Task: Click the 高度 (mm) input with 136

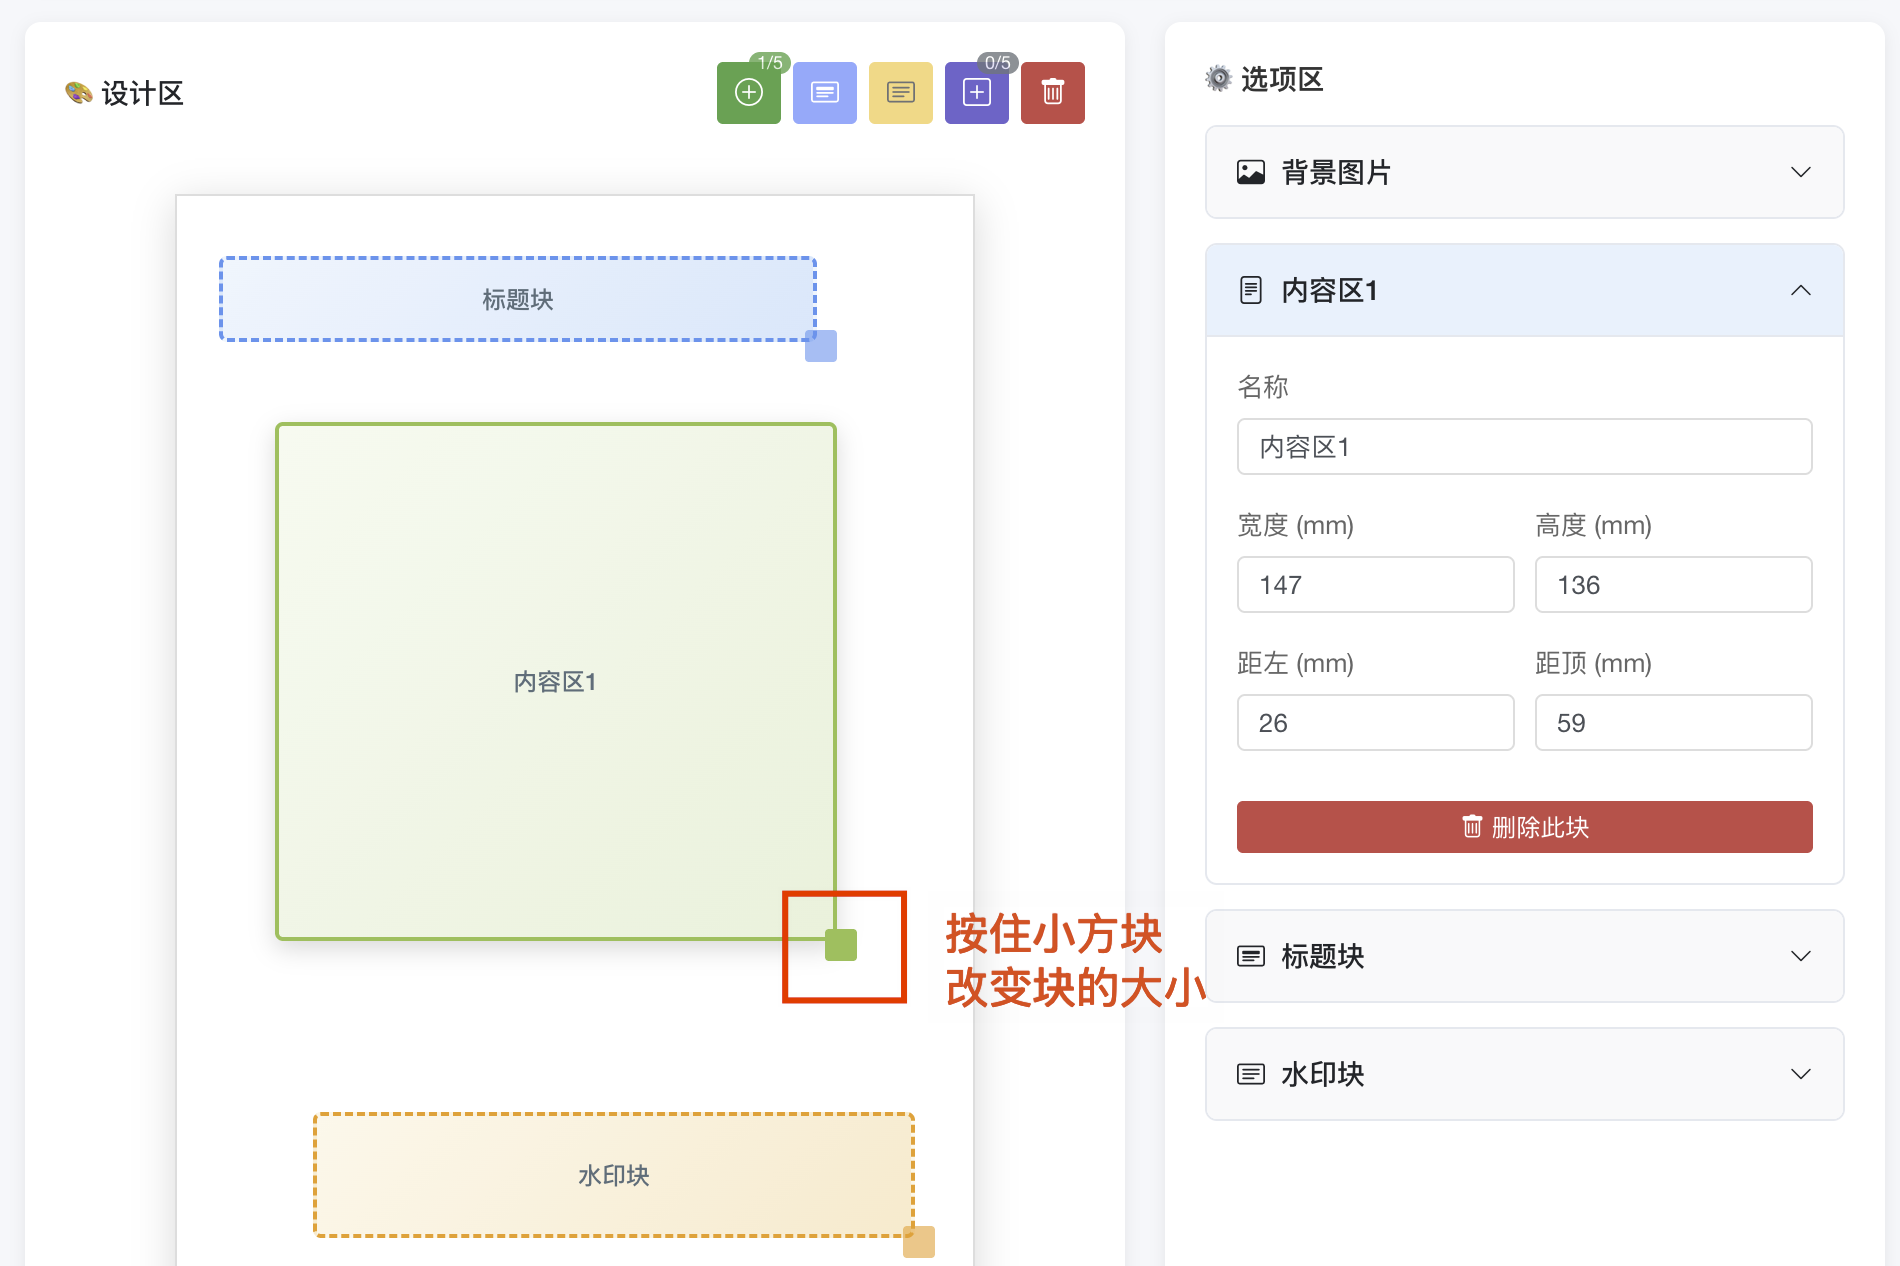Action: click(1673, 584)
